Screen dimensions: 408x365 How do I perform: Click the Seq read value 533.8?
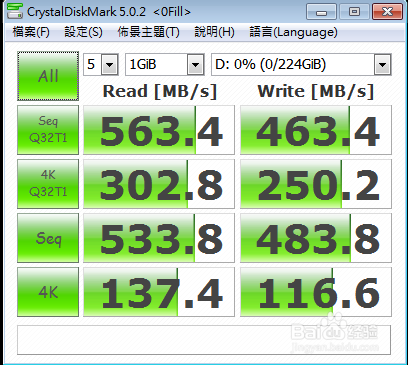(x=159, y=238)
